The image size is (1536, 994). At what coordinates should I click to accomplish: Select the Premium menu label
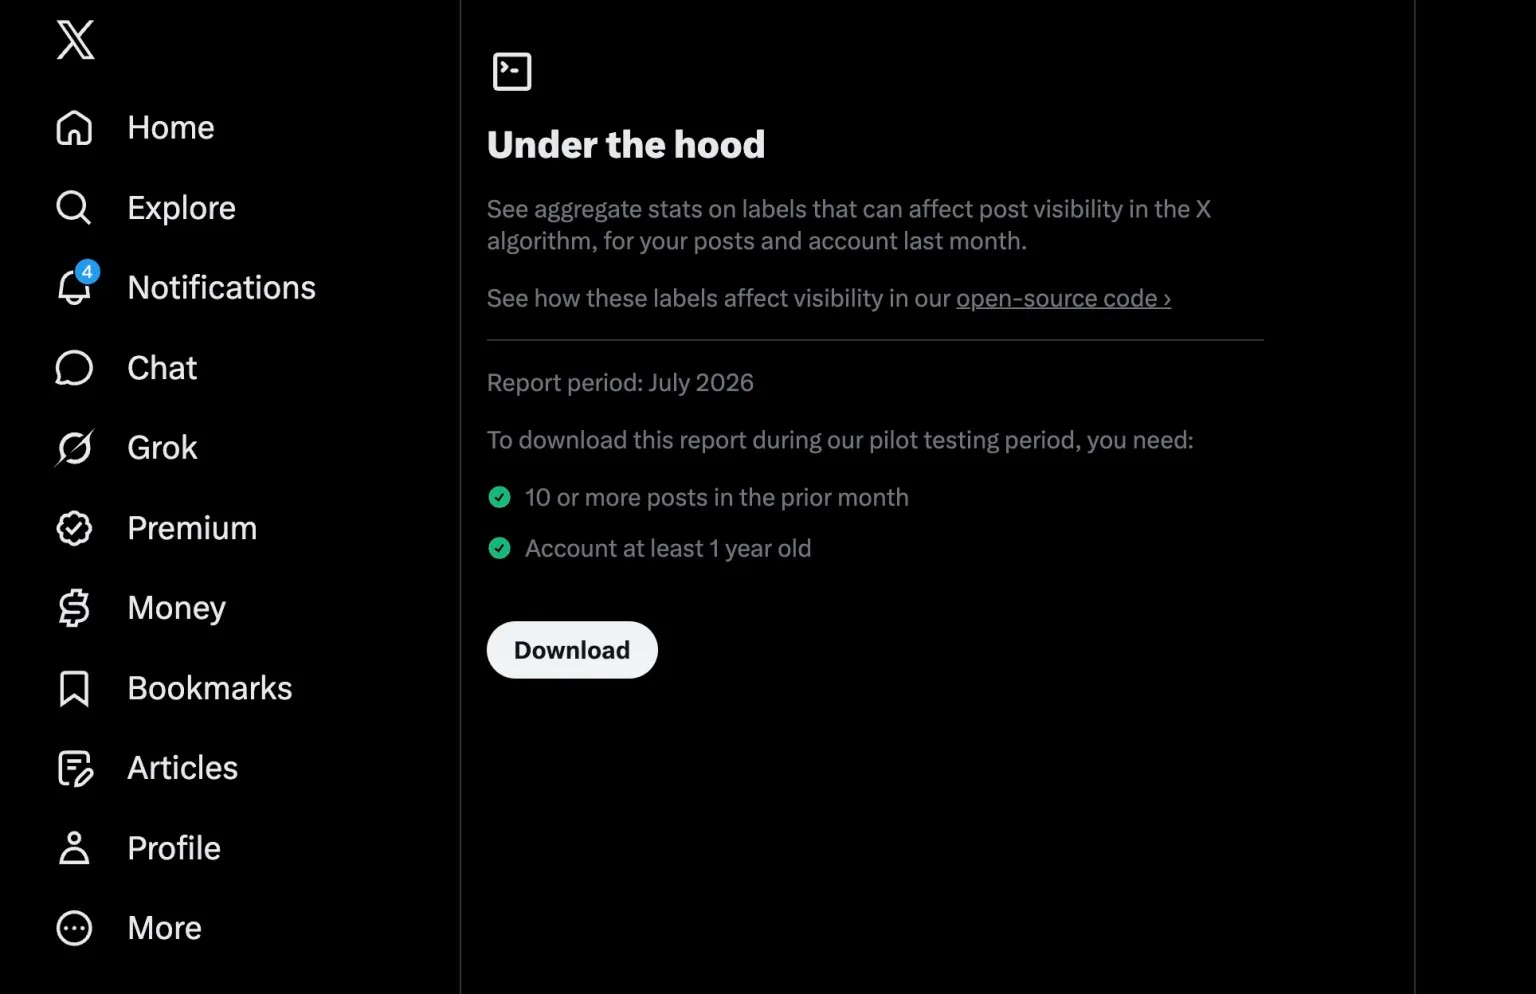(192, 528)
